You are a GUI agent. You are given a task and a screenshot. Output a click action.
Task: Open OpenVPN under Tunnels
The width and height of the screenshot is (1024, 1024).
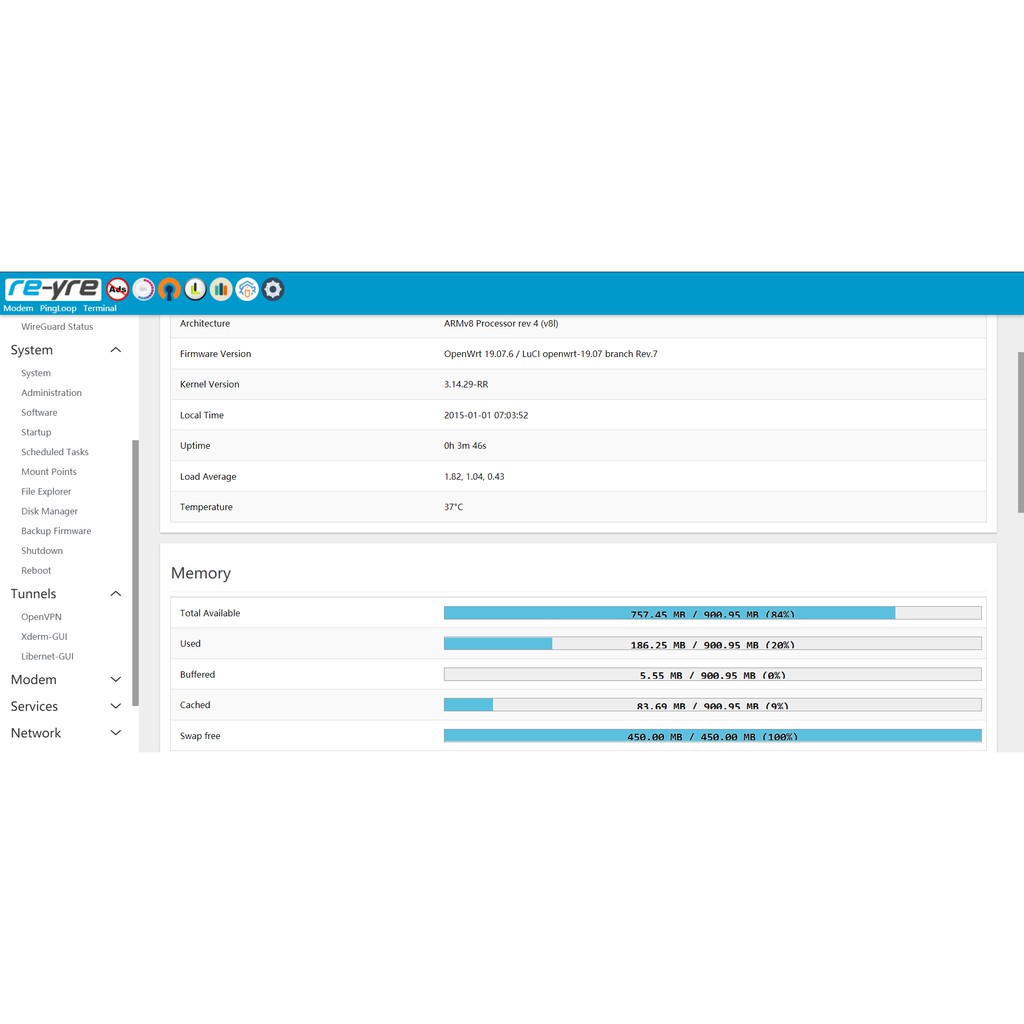[x=41, y=617]
